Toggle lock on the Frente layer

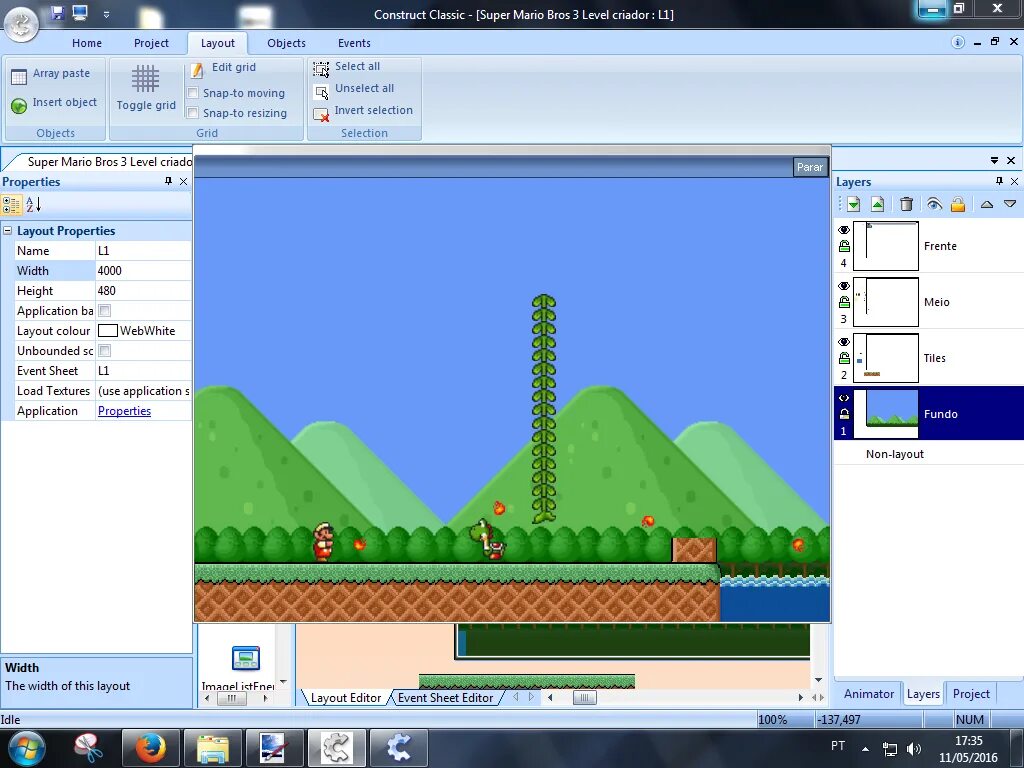844,246
